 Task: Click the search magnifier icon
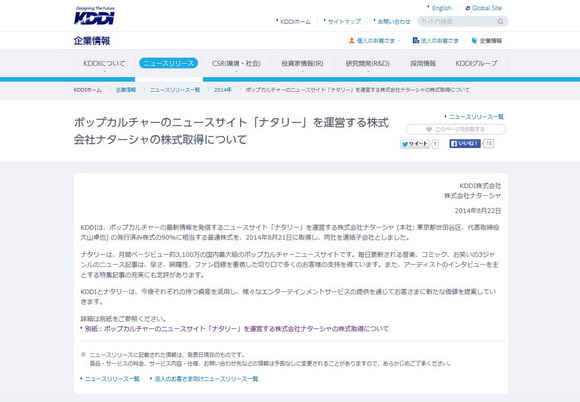(x=500, y=22)
